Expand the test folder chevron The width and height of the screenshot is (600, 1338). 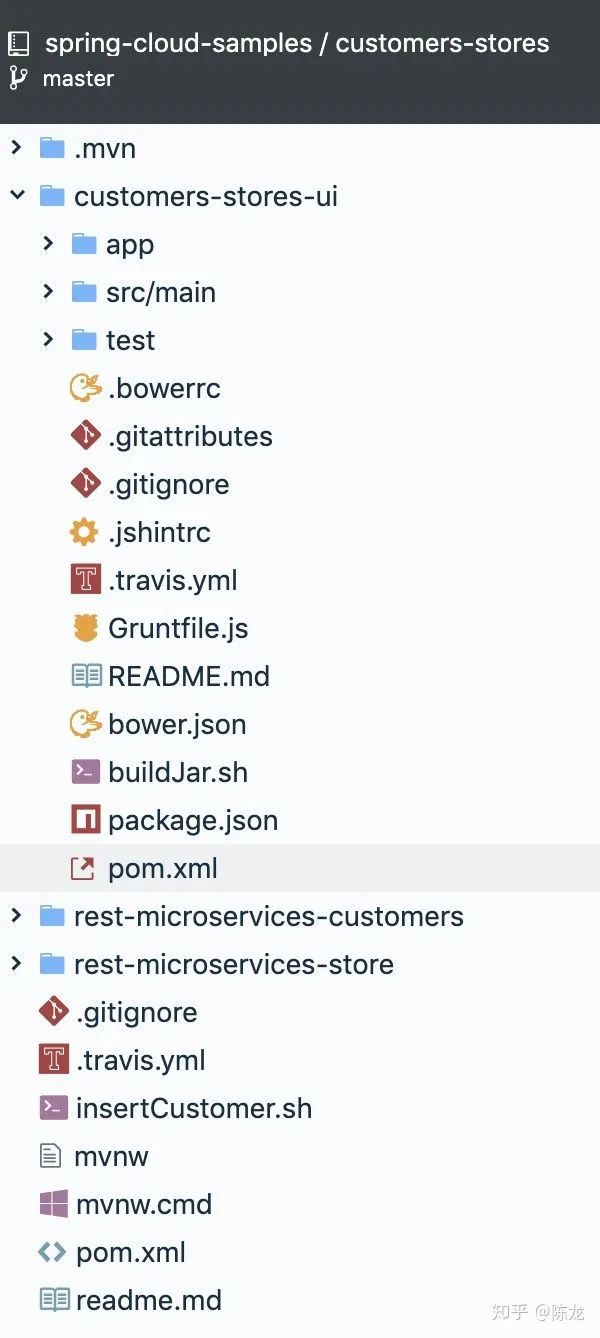click(48, 339)
